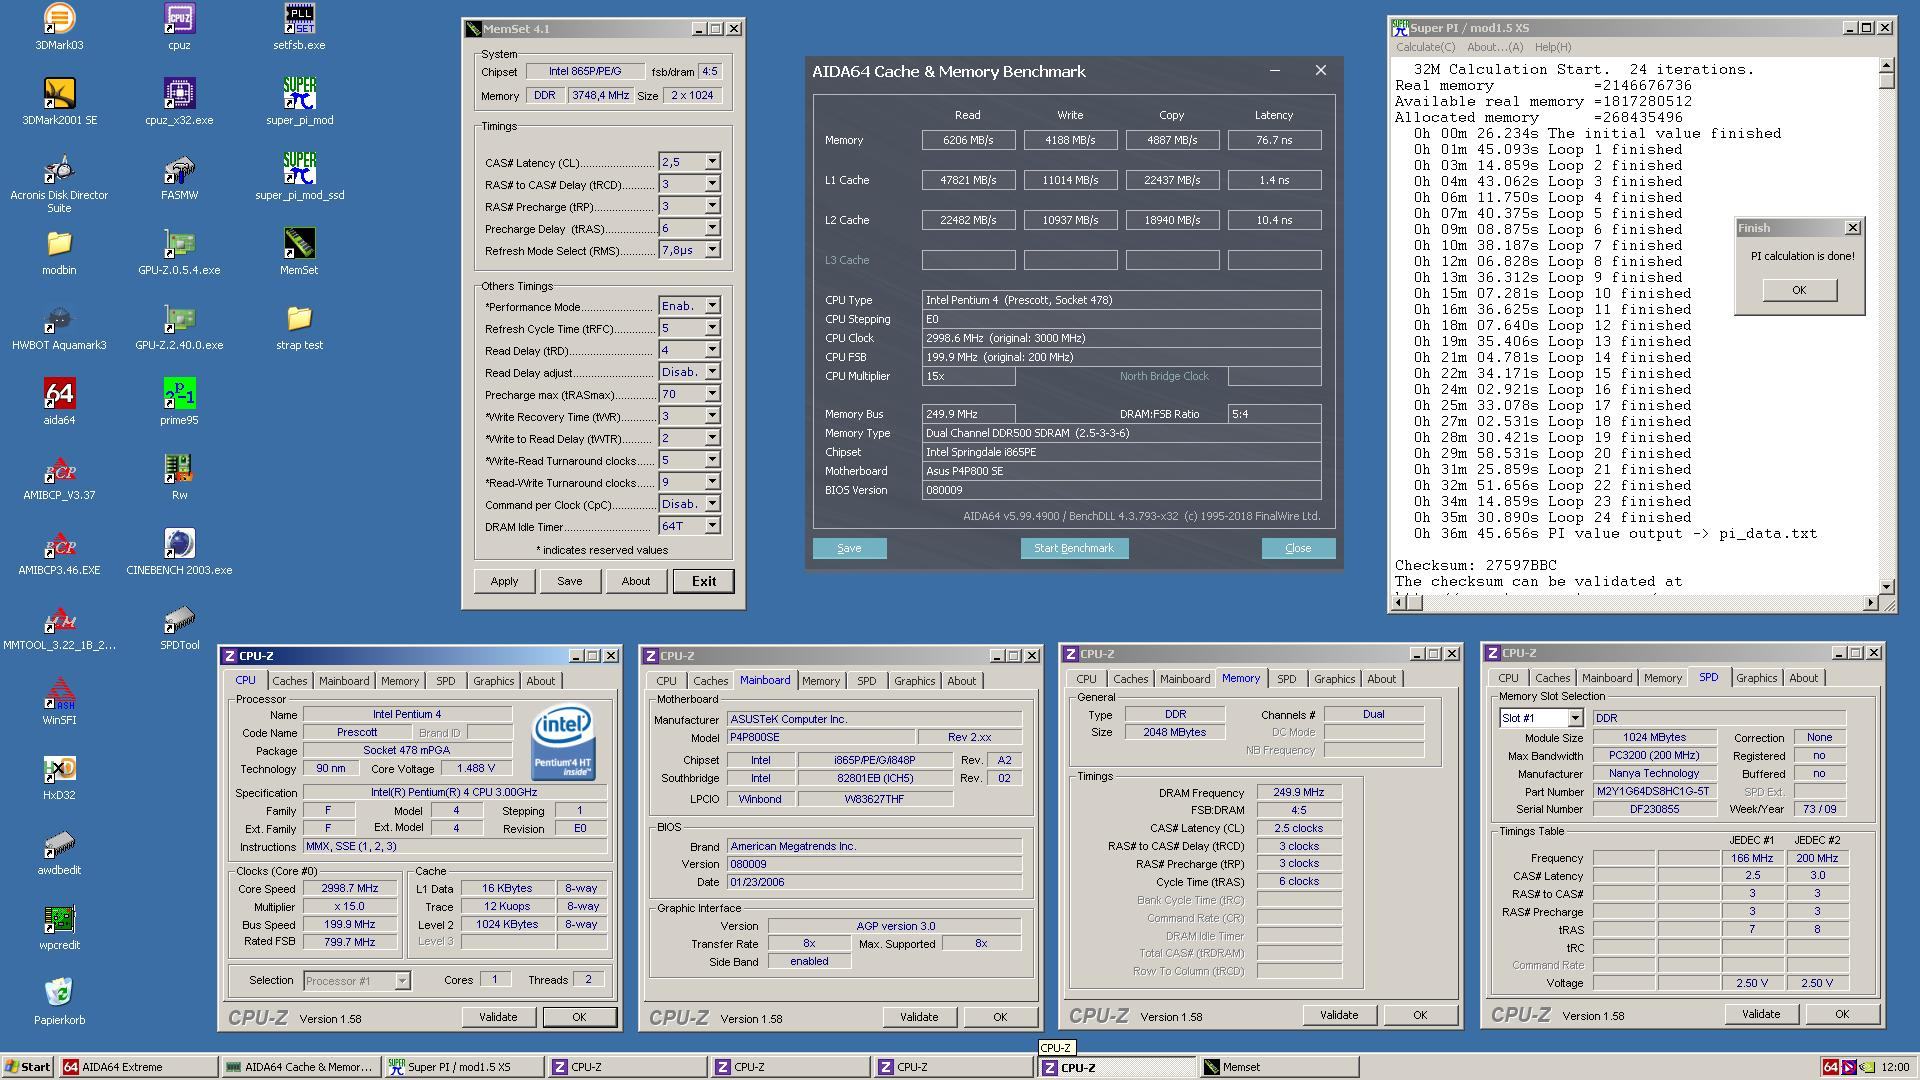The height and width of the screenshot is (1080, 1920).
Task: Click AIDA64 tray icon in system tray
Action: coord(1830,1067)
